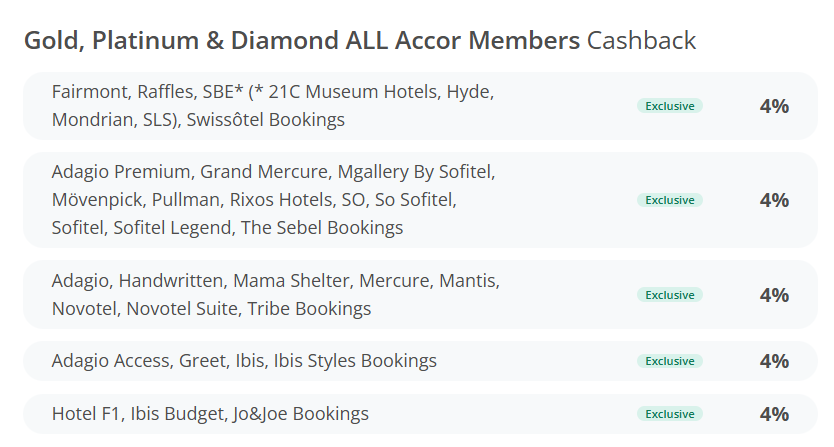
Task: Click The Sebel Bookings text
Action: pos(322,228)
